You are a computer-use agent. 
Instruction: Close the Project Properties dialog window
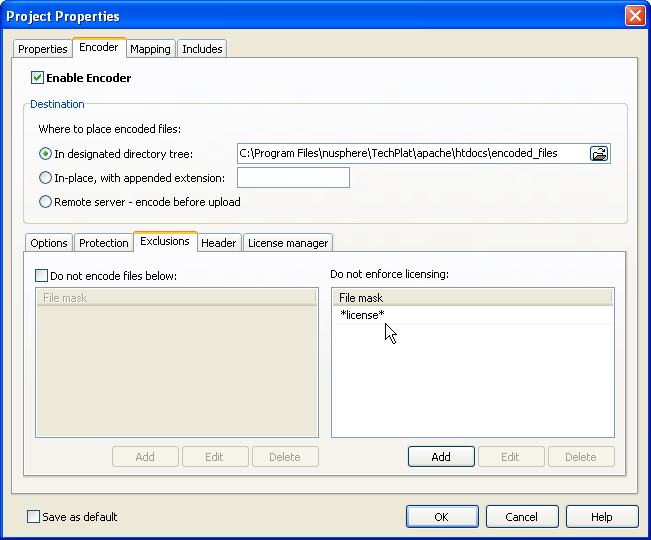634,16
